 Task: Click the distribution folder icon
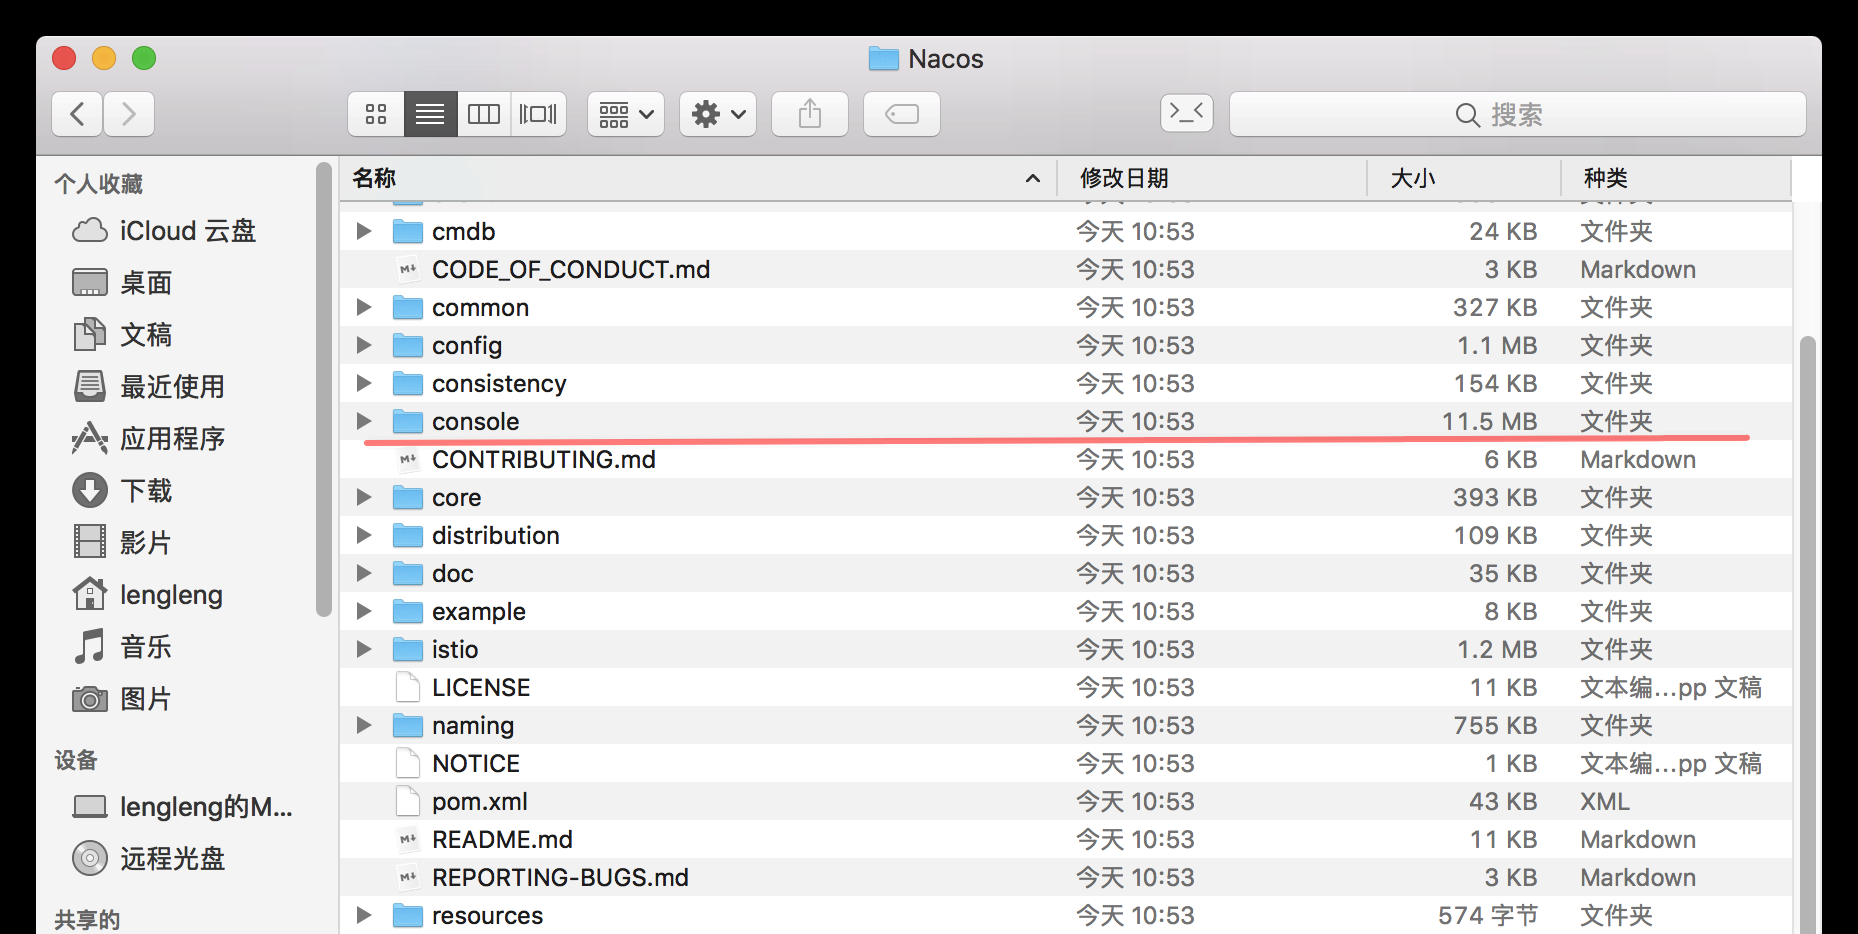point(408,535)
